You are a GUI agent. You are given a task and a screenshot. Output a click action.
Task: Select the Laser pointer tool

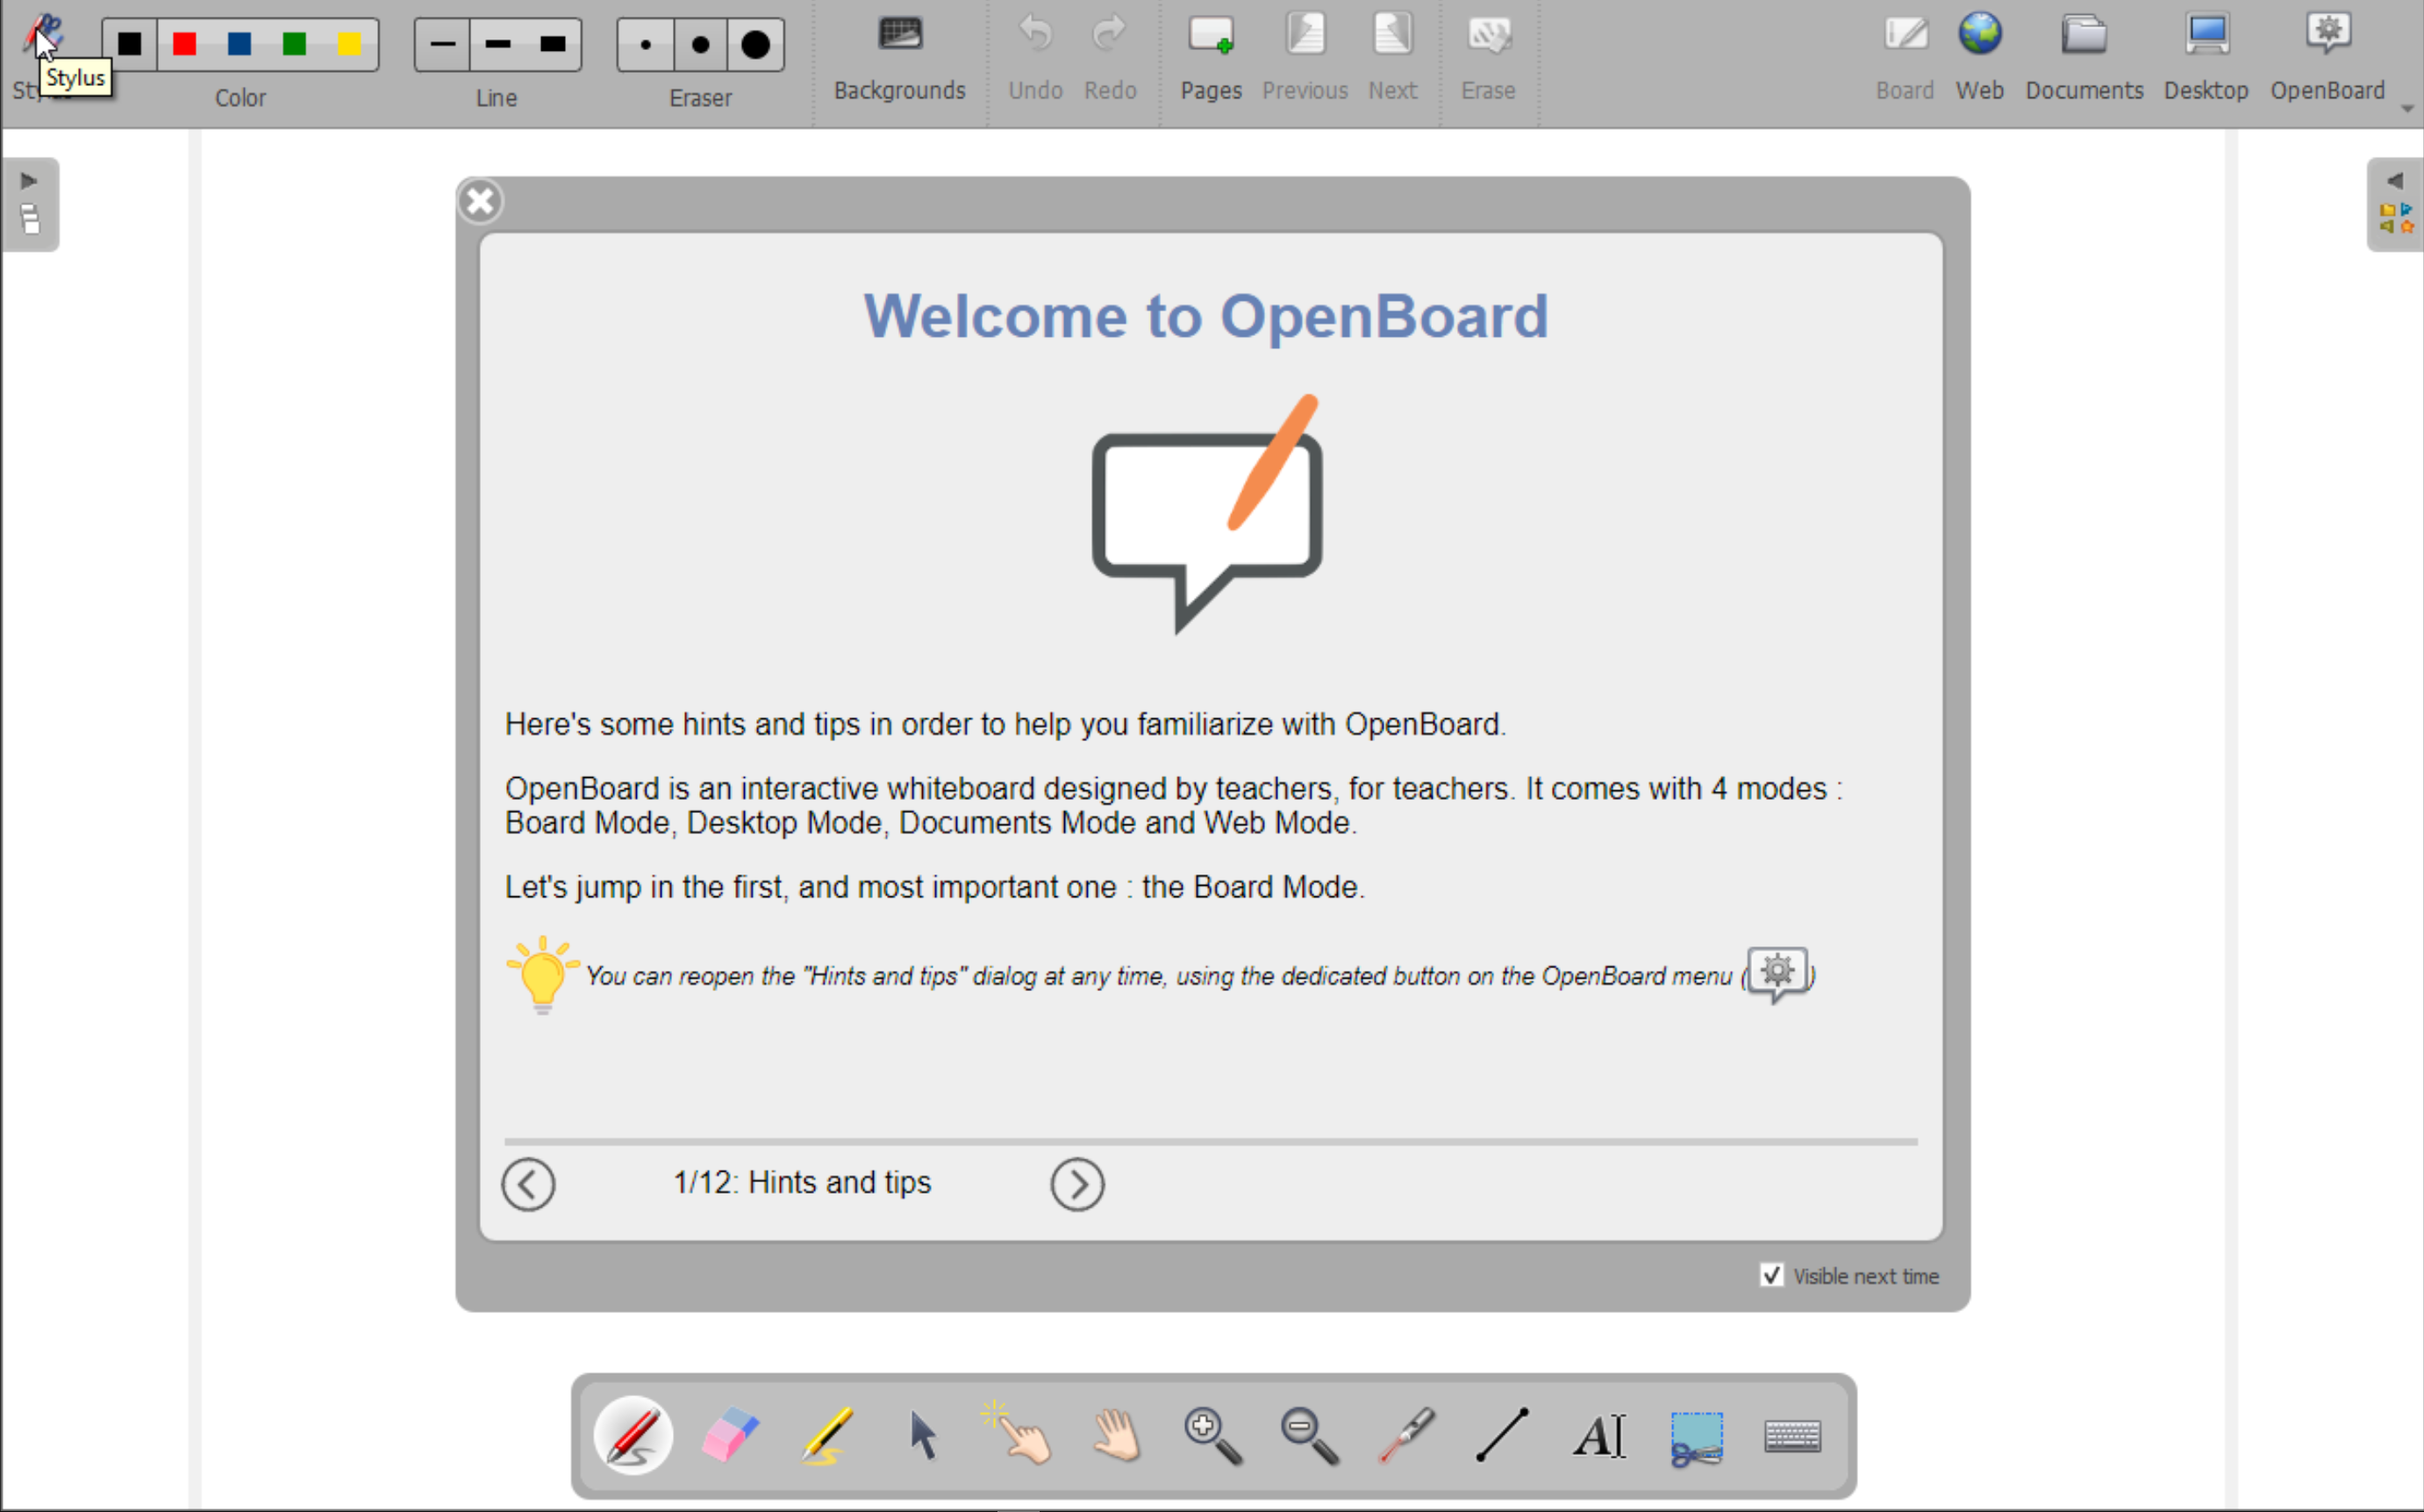tap(1407, 1435)
